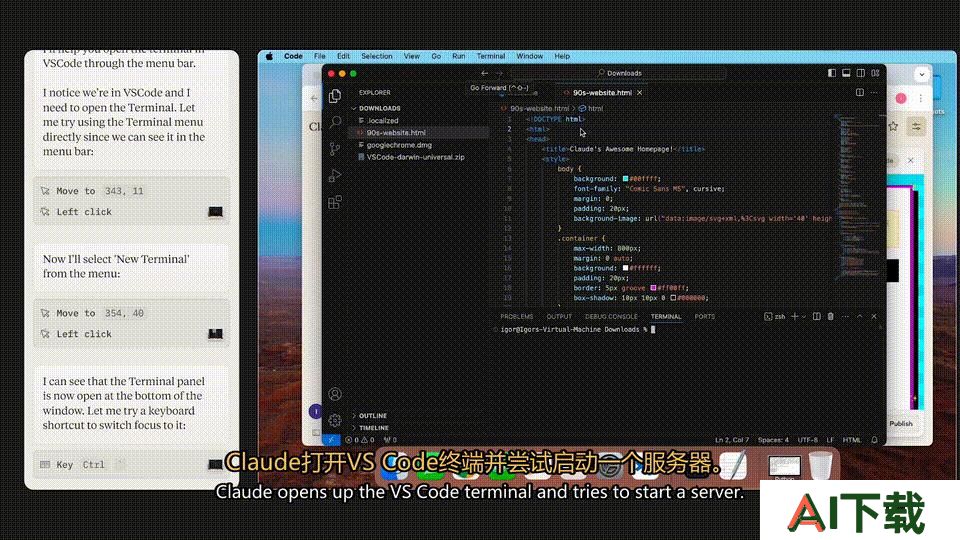This screenshot has width=960, height=540.
Task: Click the #ffffff background color swatch
Action: [625, 268]
